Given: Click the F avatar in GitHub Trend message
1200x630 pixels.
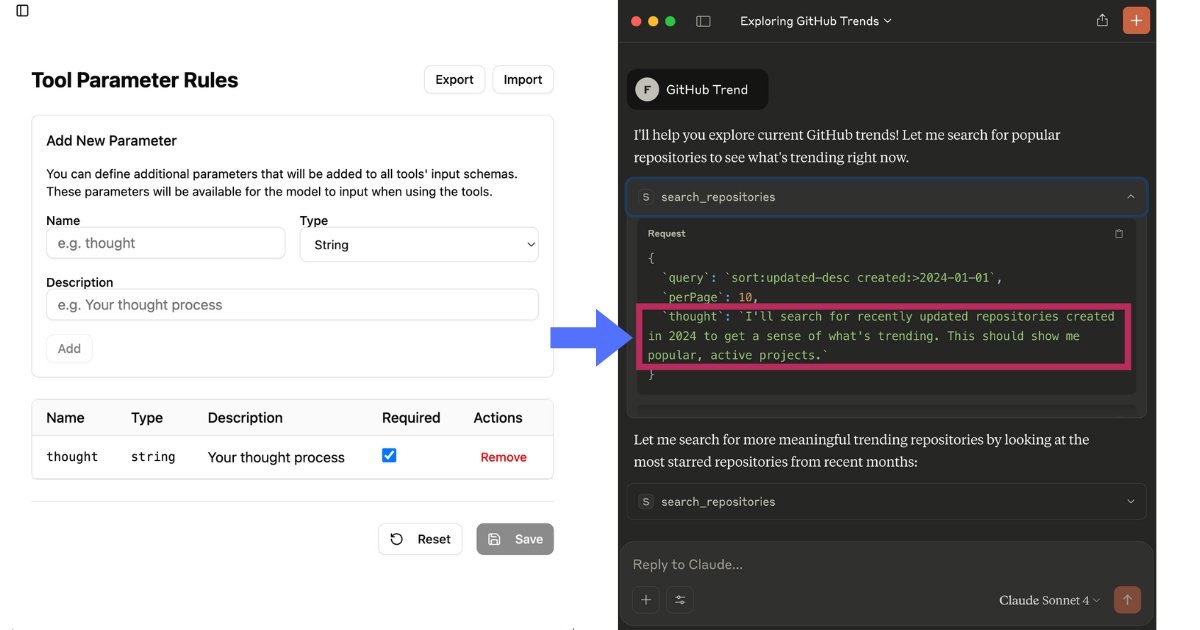Looking at the screenshot, I should 647,89.
